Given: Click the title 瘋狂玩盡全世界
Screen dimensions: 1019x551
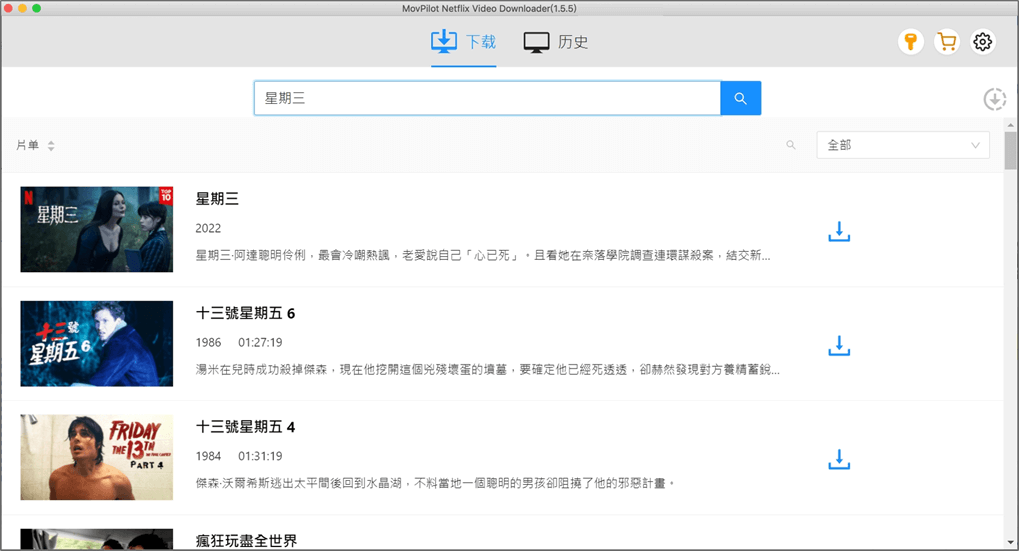Looking at the screenshot, I should coord(246,541).
